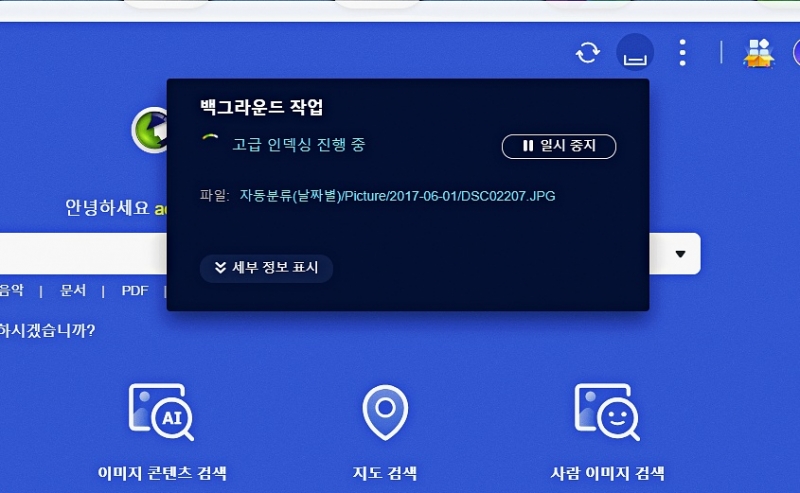Click the 이미지 콘텐츠 검색 label
Image resolution: width=800 pixels, height=493 pixels.
[x=161, y=473]
